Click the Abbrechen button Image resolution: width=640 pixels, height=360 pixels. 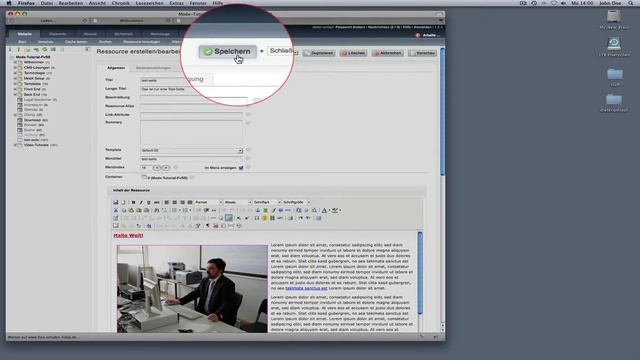point(388,53)
